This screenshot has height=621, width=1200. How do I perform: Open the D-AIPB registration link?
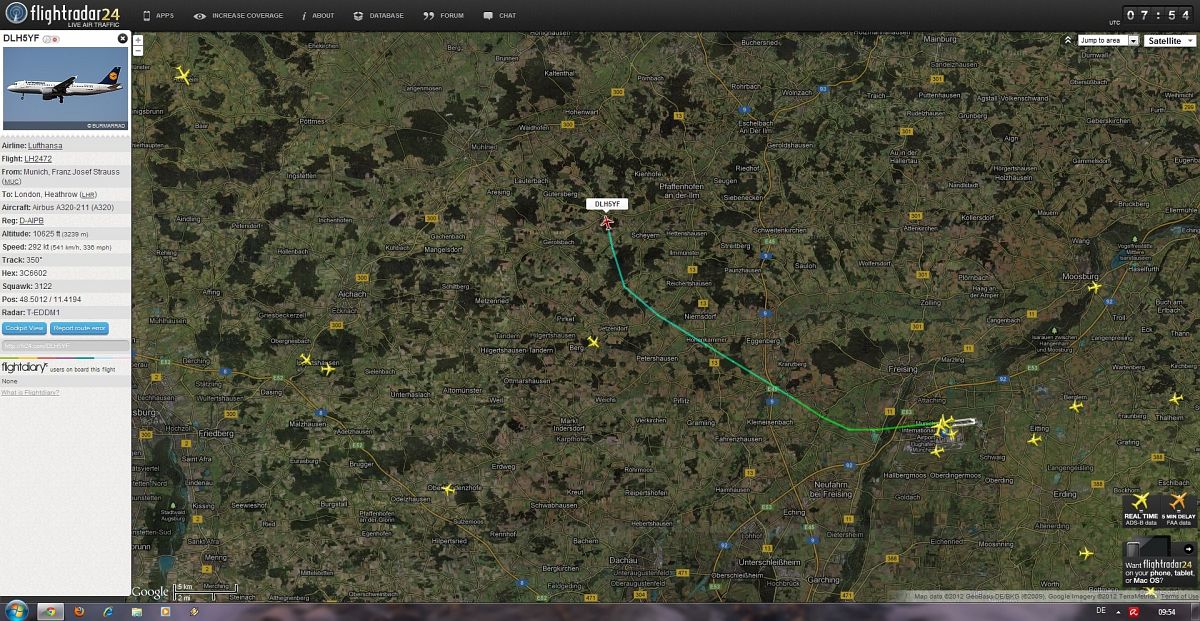[x=33, y=220]
